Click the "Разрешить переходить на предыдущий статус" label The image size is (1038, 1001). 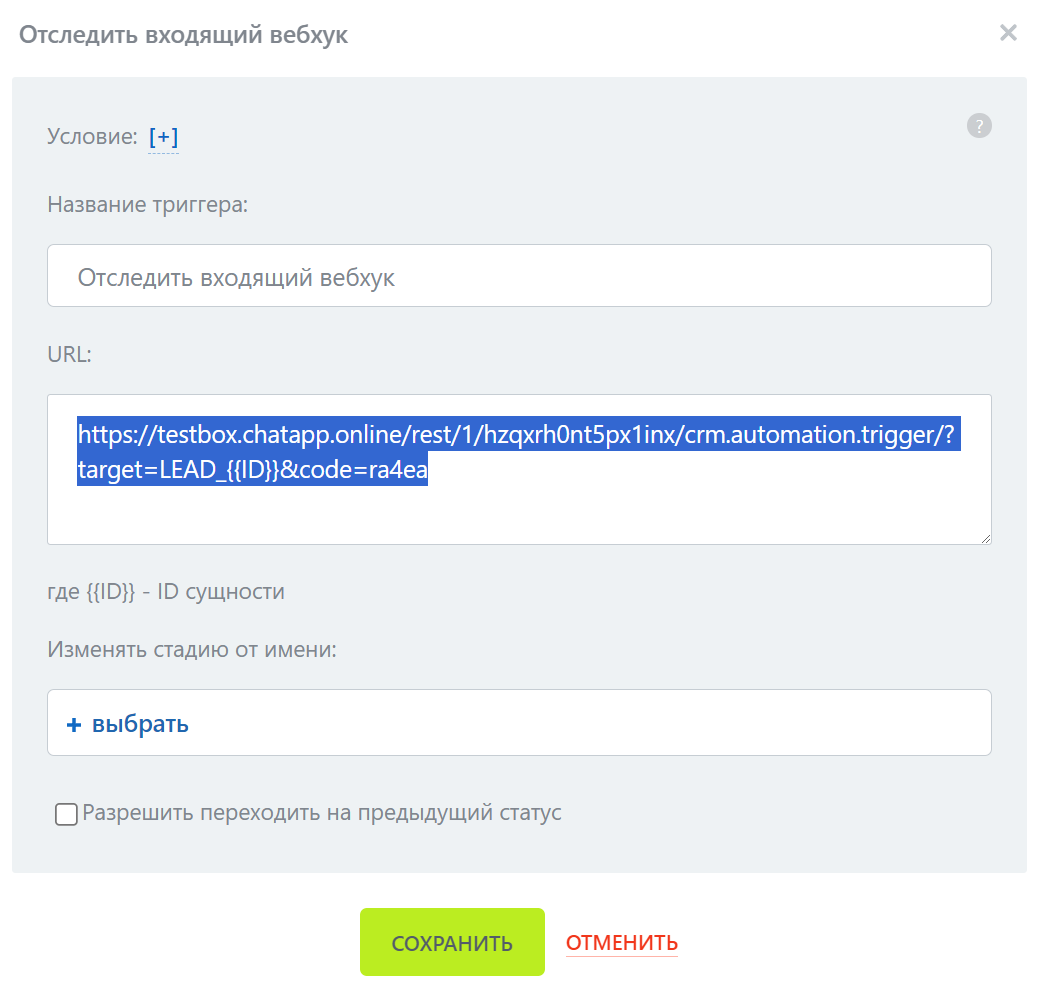(x=322, y=813)
